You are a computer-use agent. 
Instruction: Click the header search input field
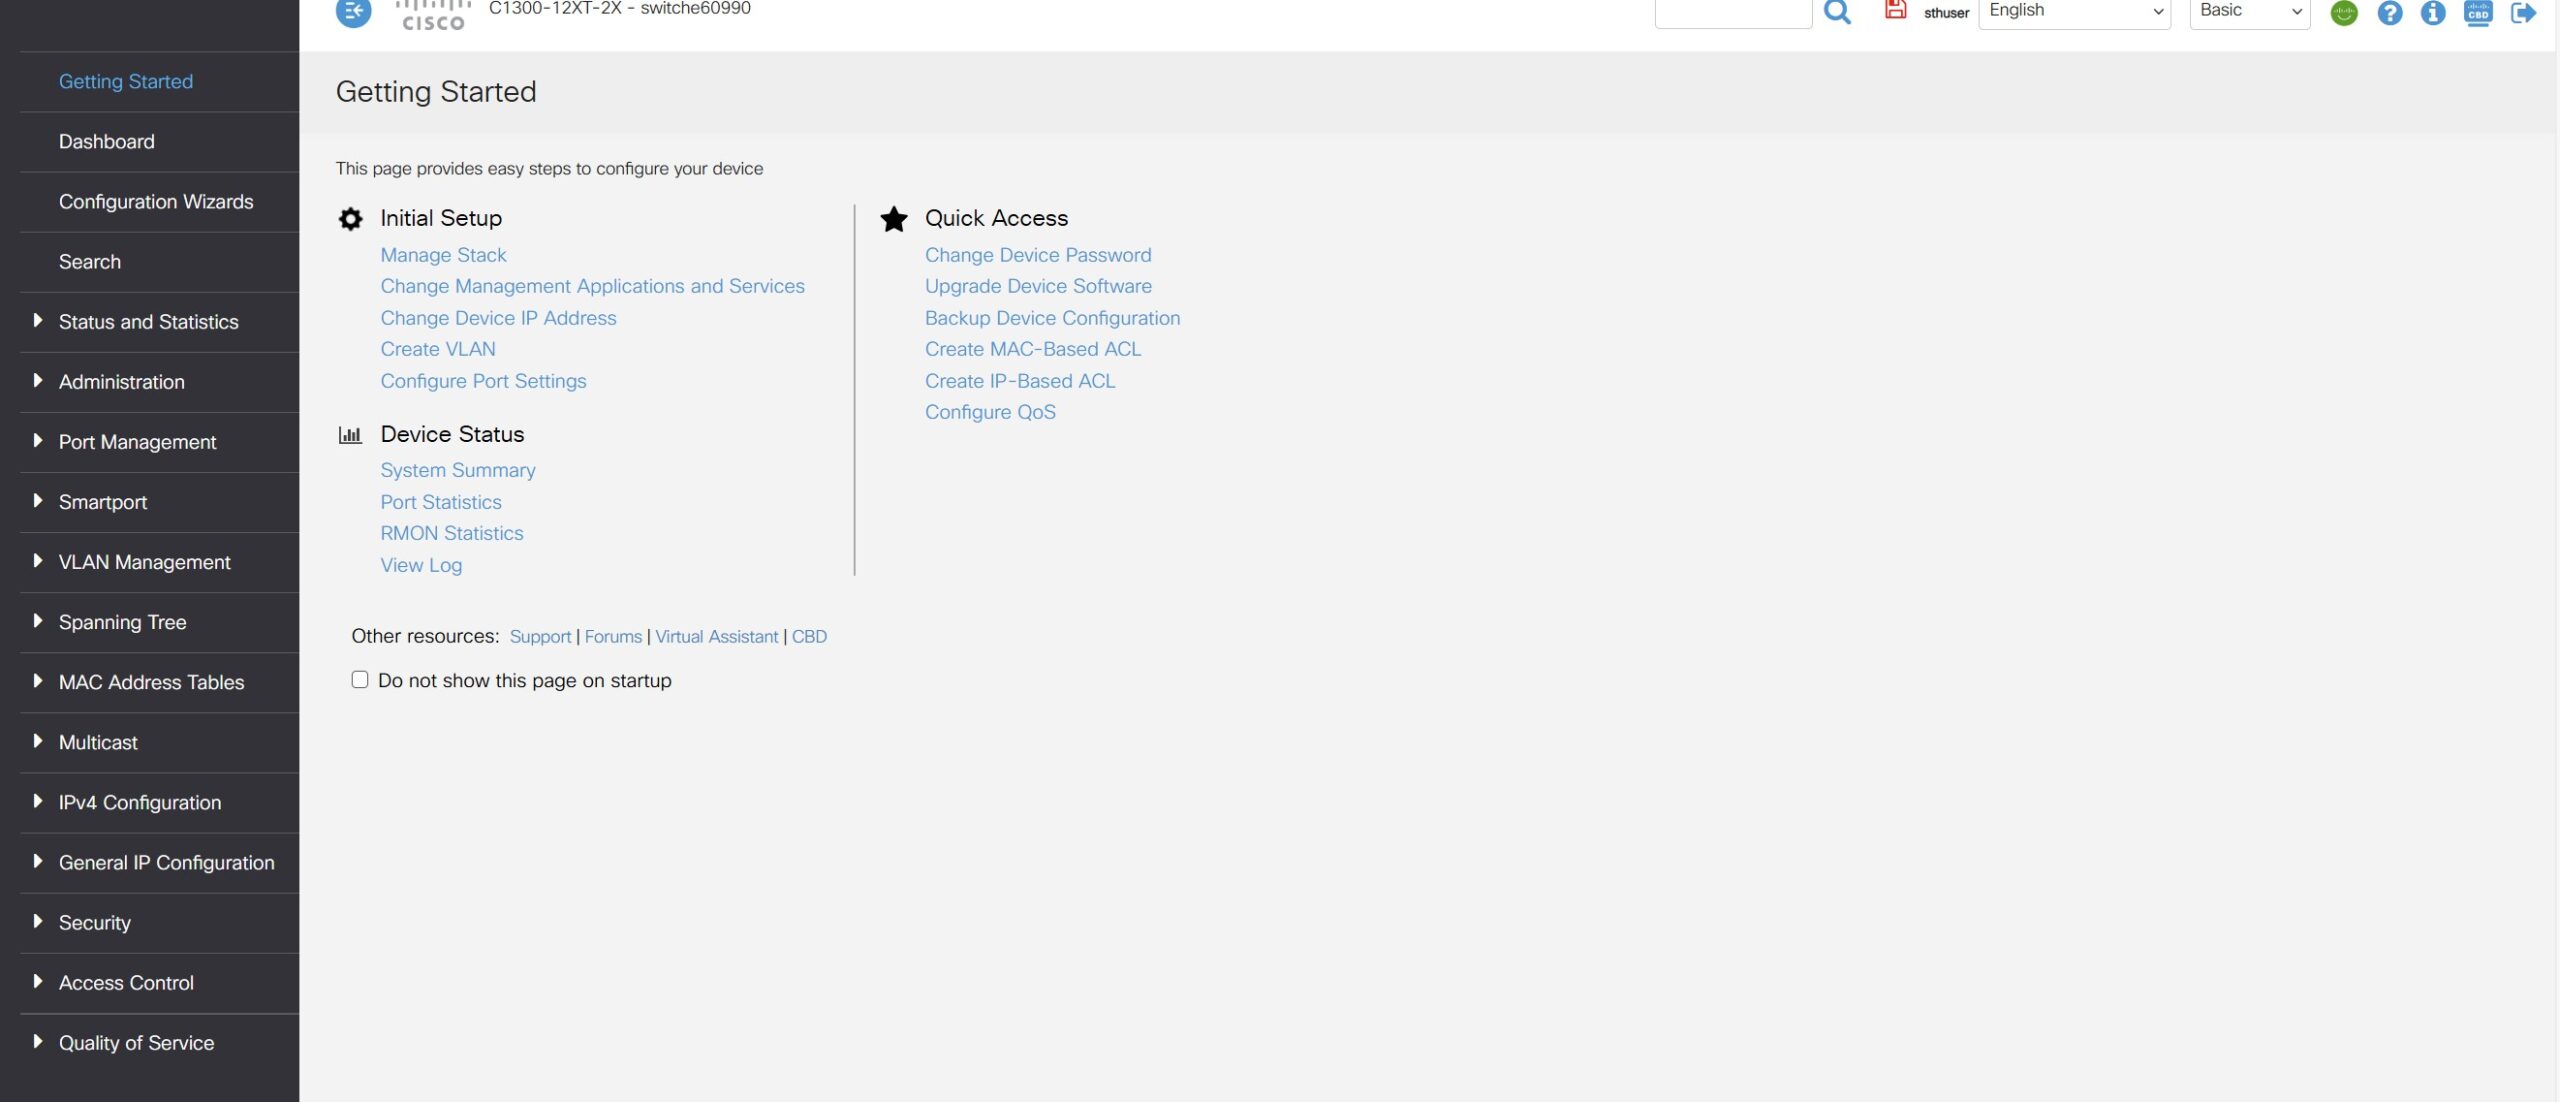pyautogui.click(x=1733, y=12)
